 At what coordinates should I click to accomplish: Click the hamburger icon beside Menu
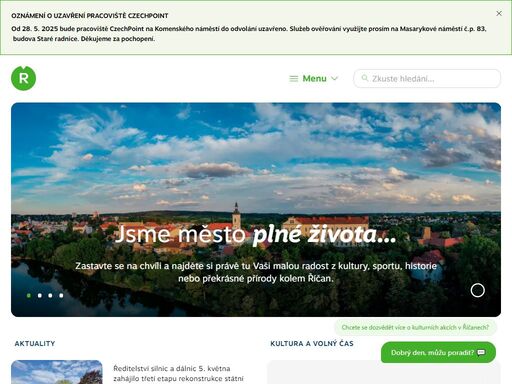click(x=293, y=79)
